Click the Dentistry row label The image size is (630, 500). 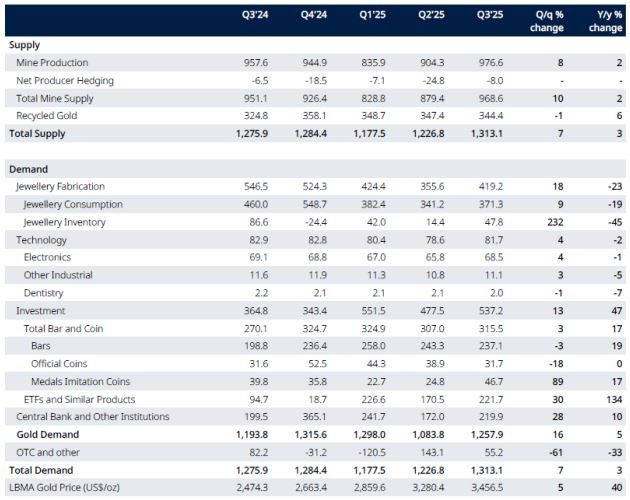coord(46,292)
